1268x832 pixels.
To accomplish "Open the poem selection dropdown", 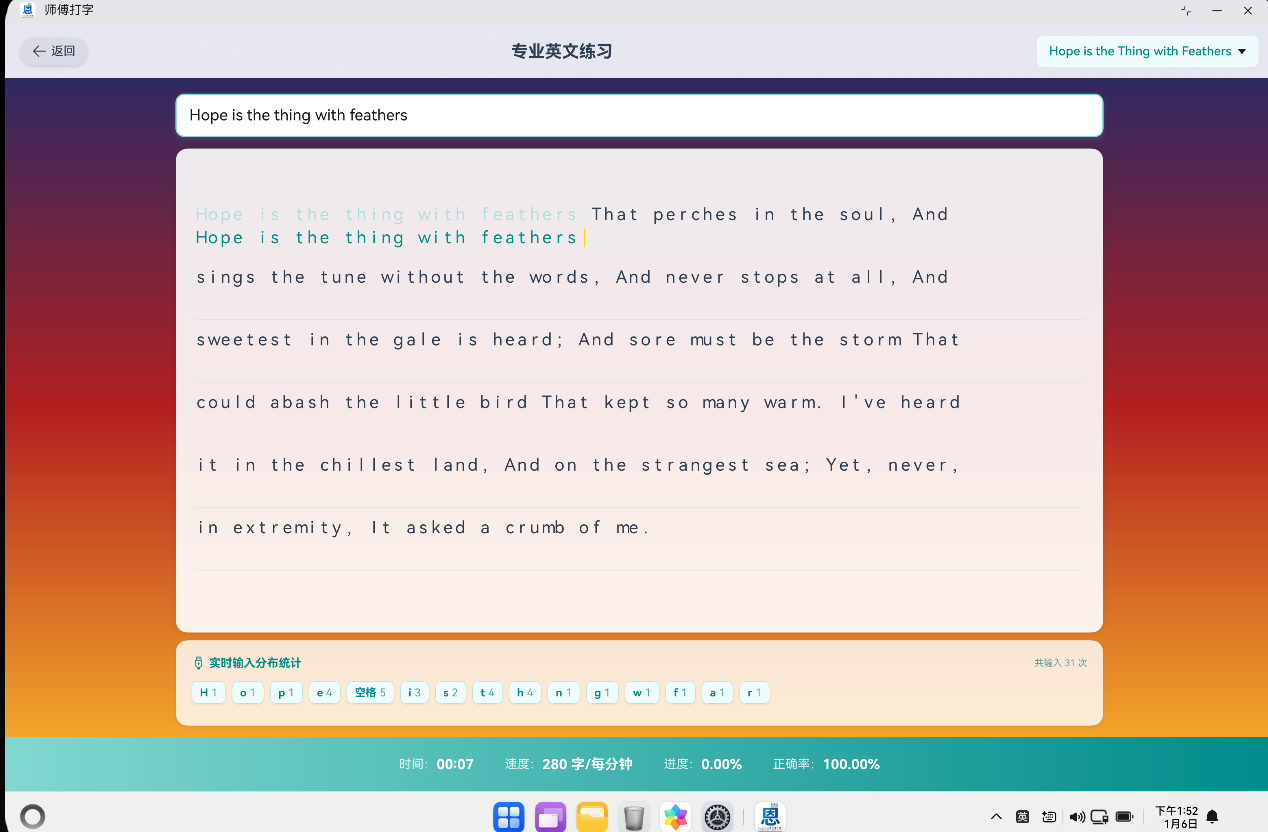I will pos(1147,51).
